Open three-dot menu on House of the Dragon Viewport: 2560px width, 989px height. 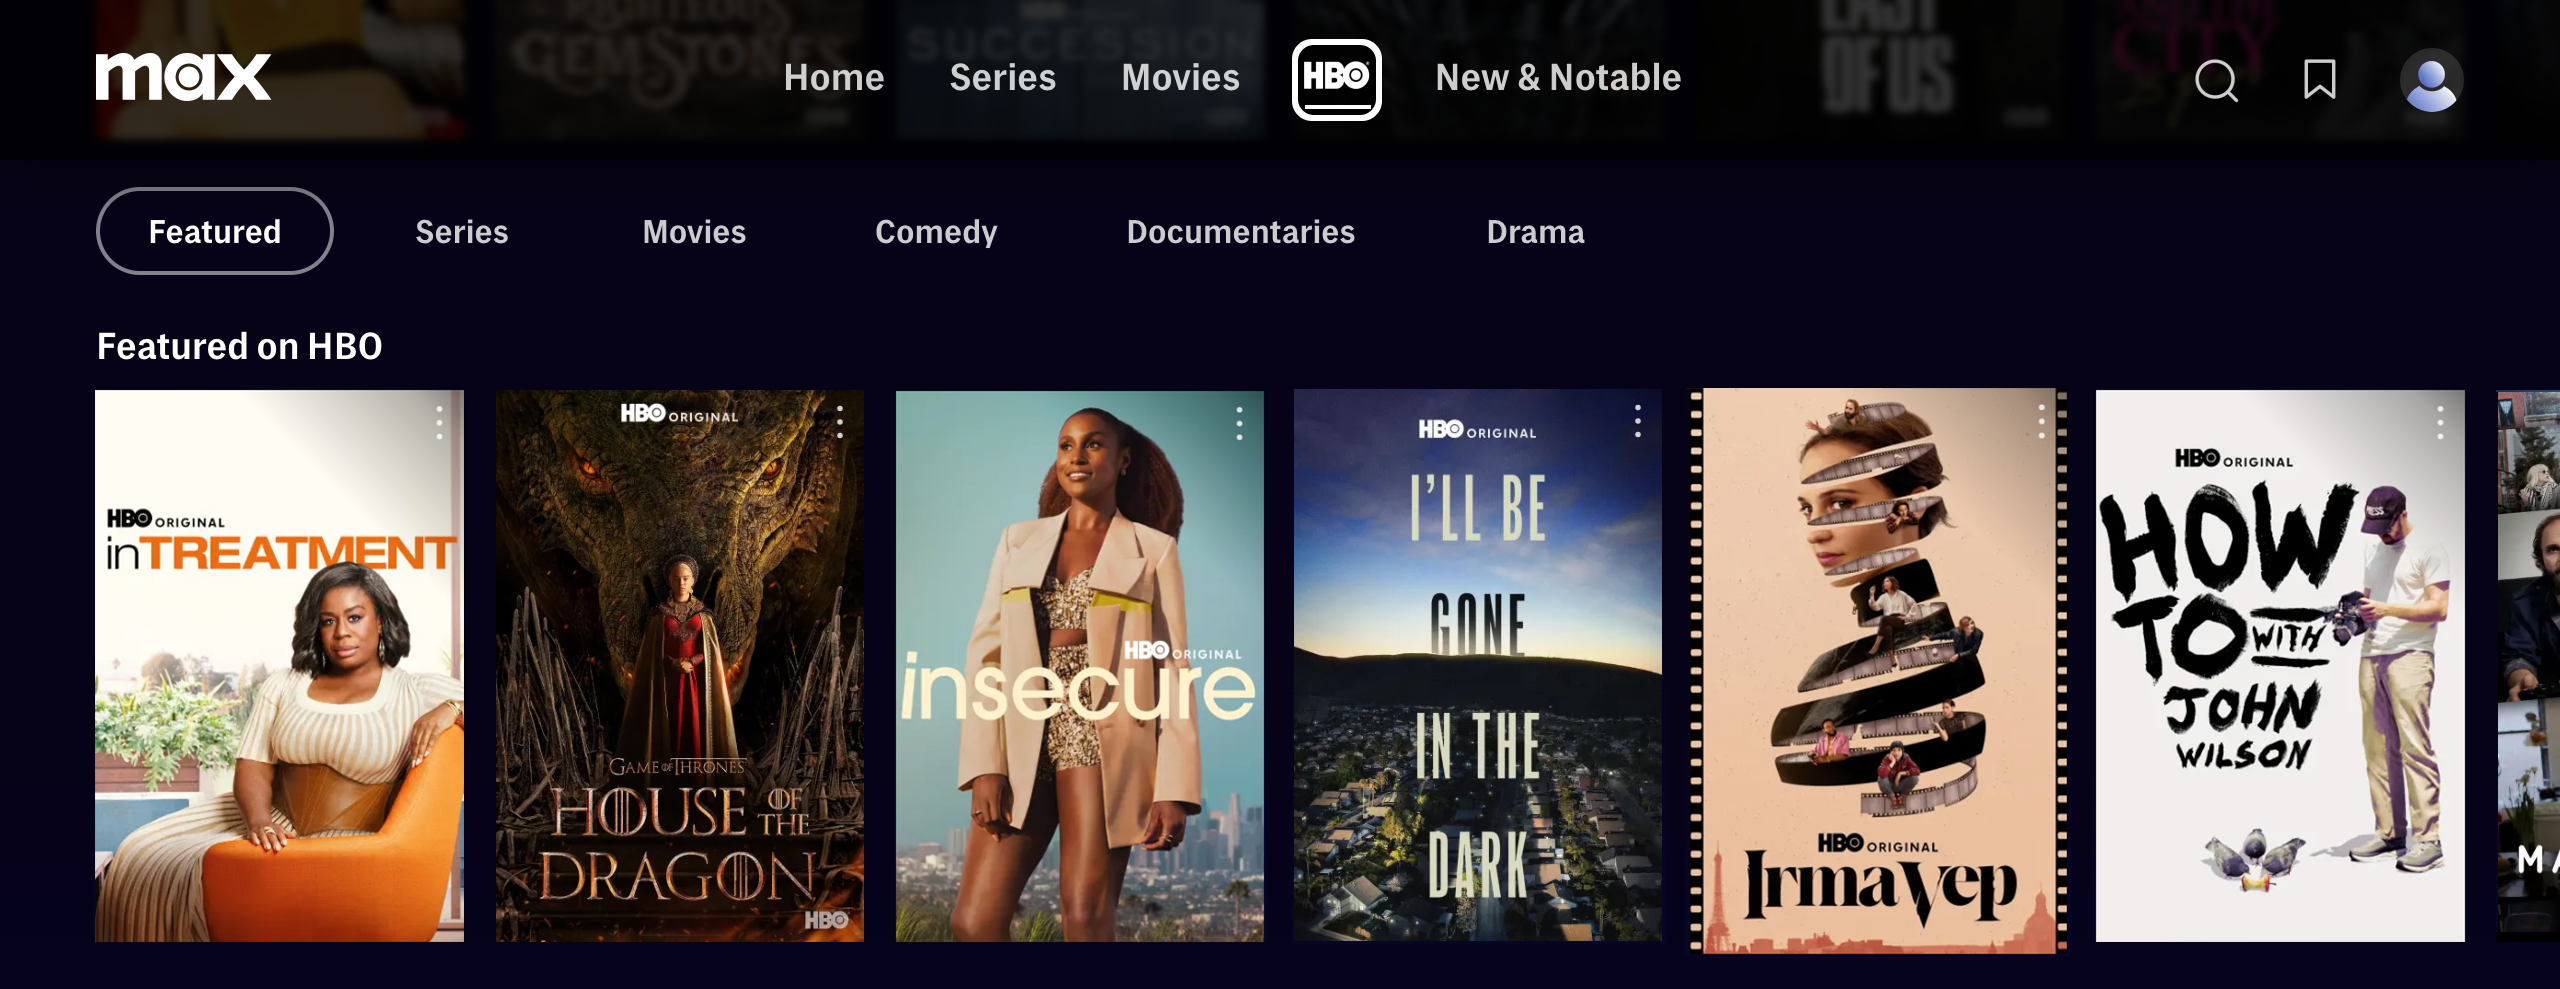840,422
